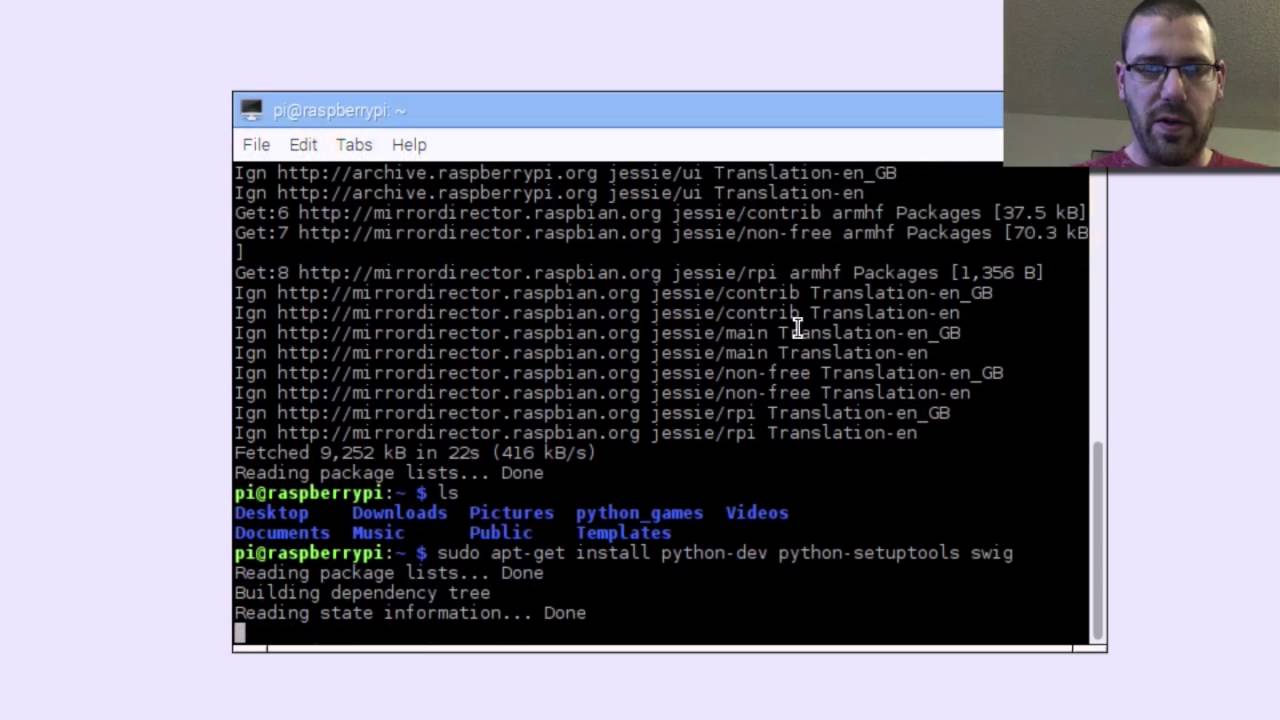Image resolution: width=1280 pixels, height=720 pixels.
Task: Click the Pictures folder name
Action: coord(511,513)
